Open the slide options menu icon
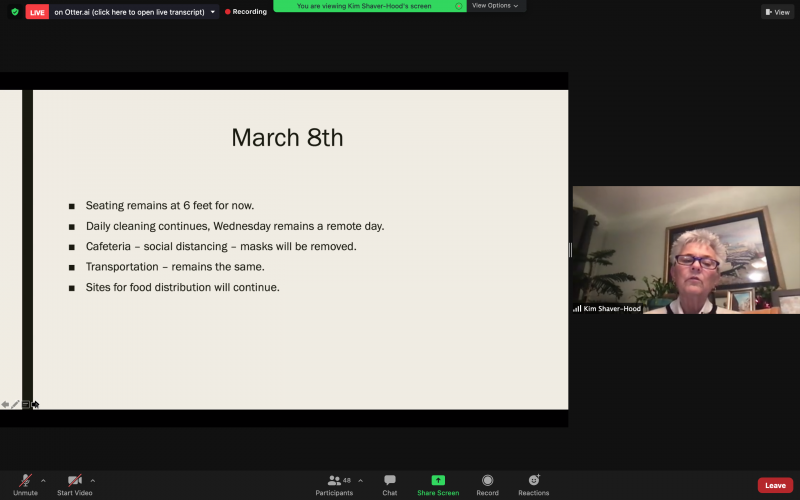The width and height of the screenshot is (800, 500). click(26, 405)
